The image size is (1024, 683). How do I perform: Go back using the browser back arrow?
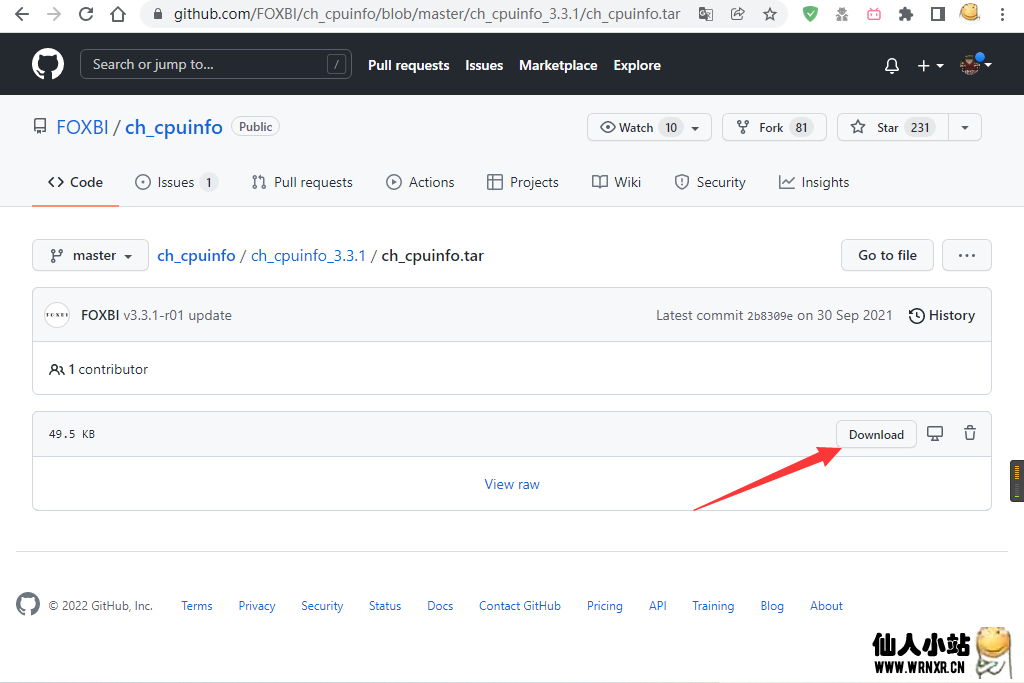click(22, 14)
